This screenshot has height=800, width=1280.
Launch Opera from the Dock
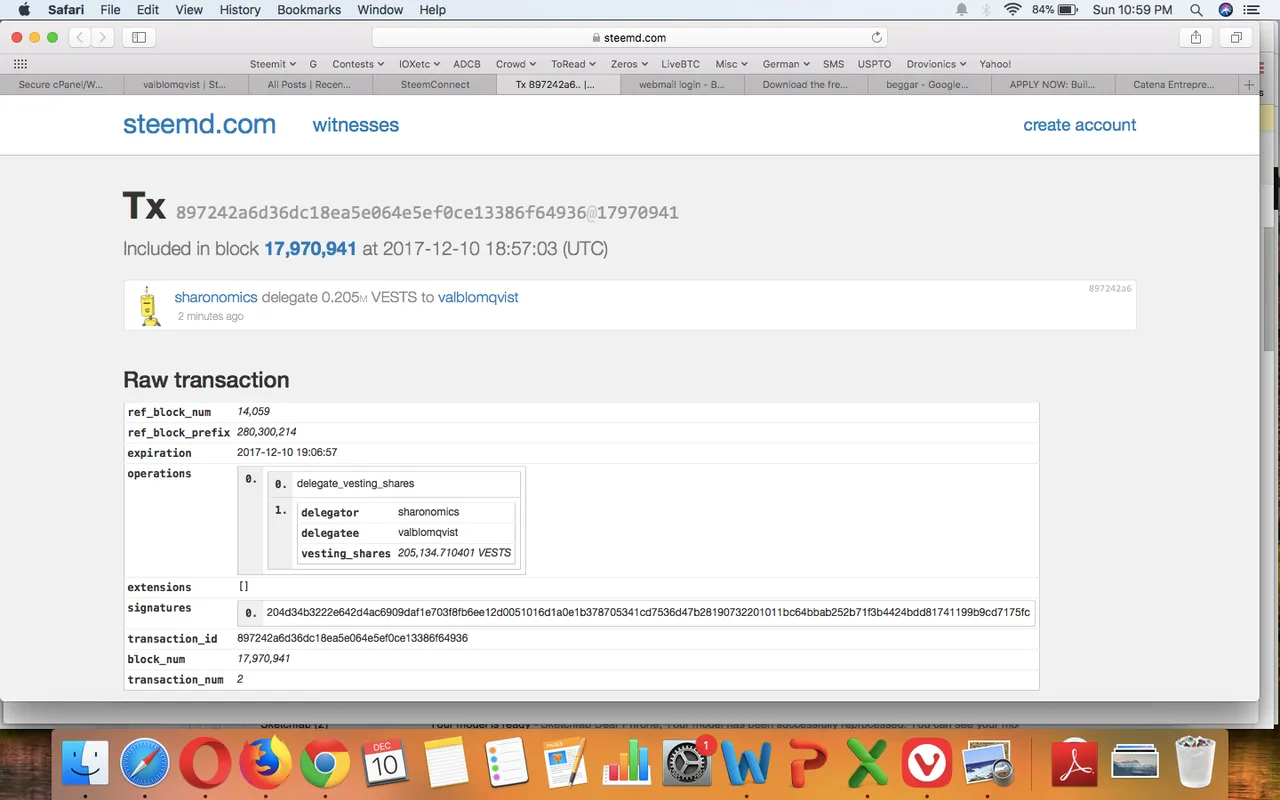coord(205,765)
